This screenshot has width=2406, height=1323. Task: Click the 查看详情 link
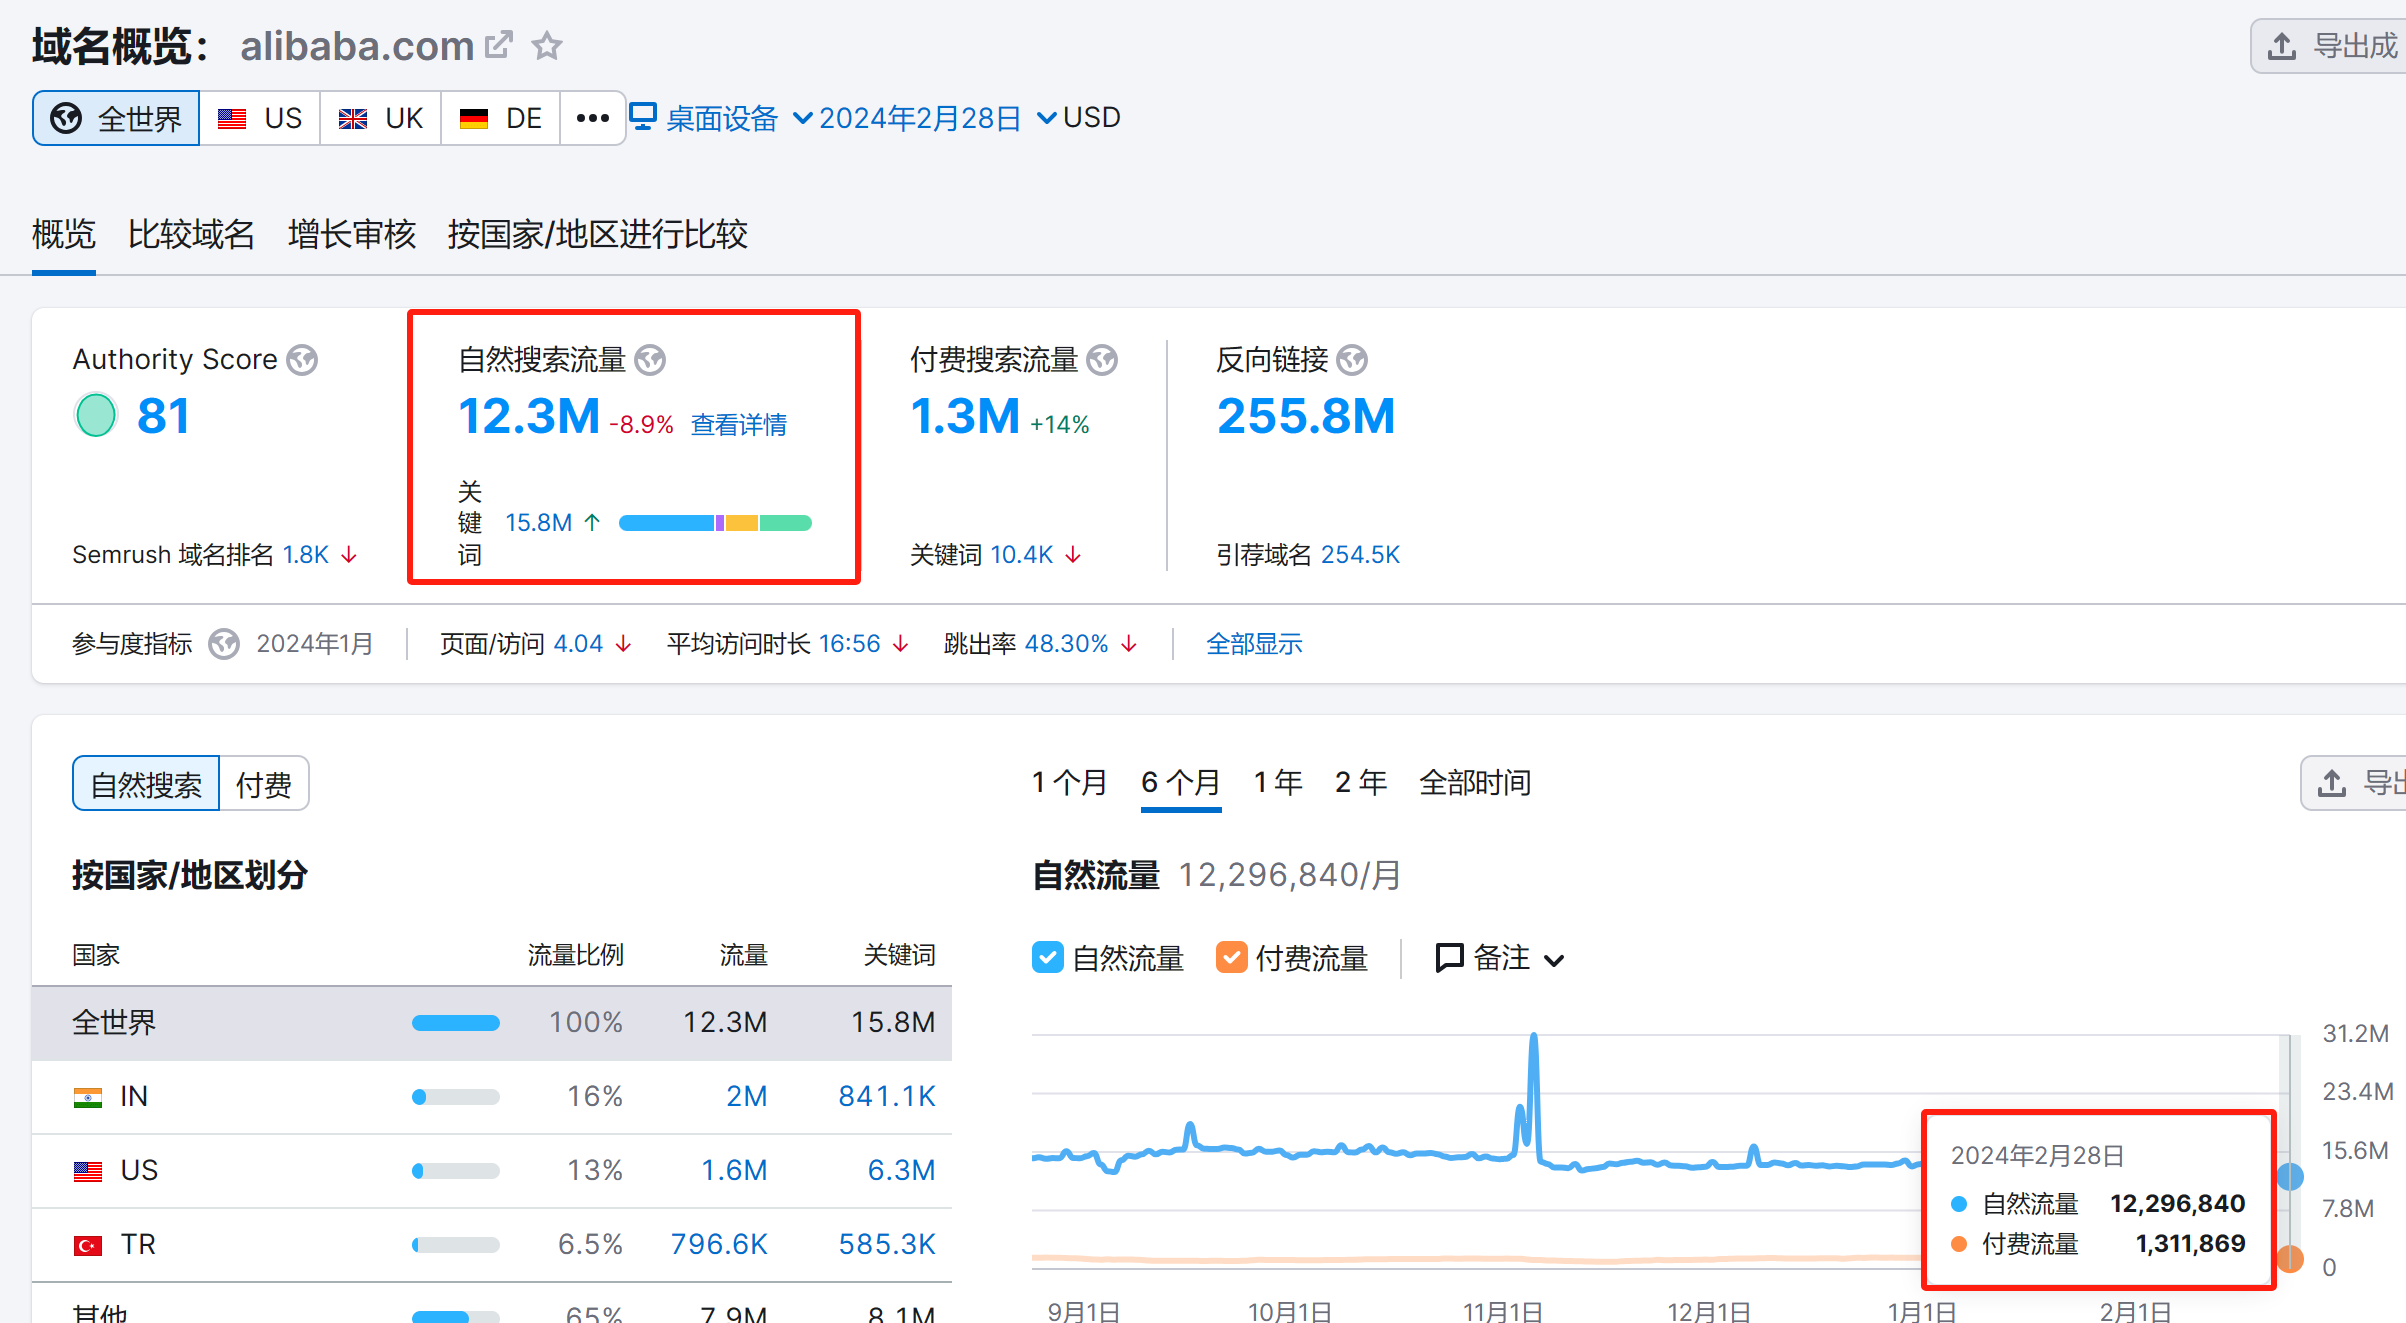[x=738, y=425]
